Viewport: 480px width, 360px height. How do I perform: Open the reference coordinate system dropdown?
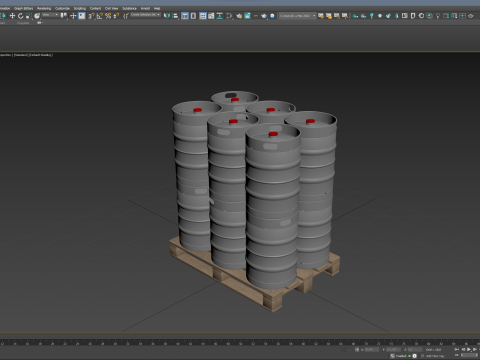50,15
